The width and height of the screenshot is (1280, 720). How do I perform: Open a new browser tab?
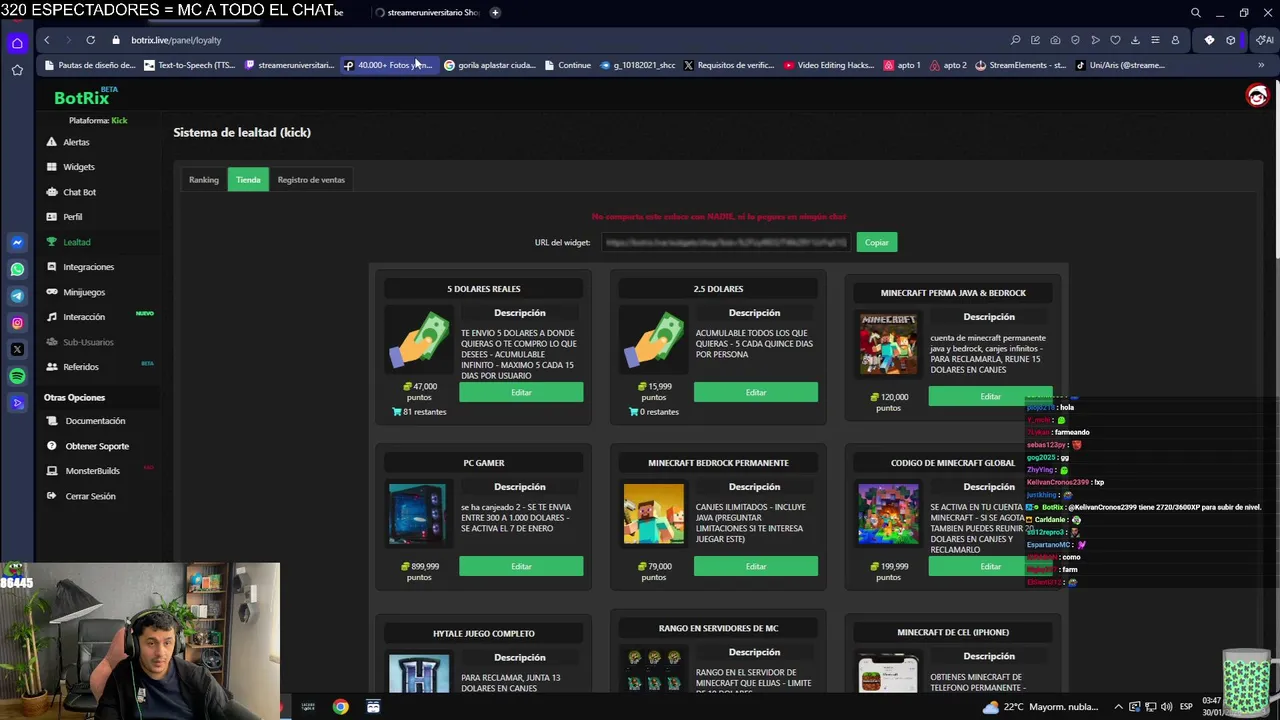495,12
